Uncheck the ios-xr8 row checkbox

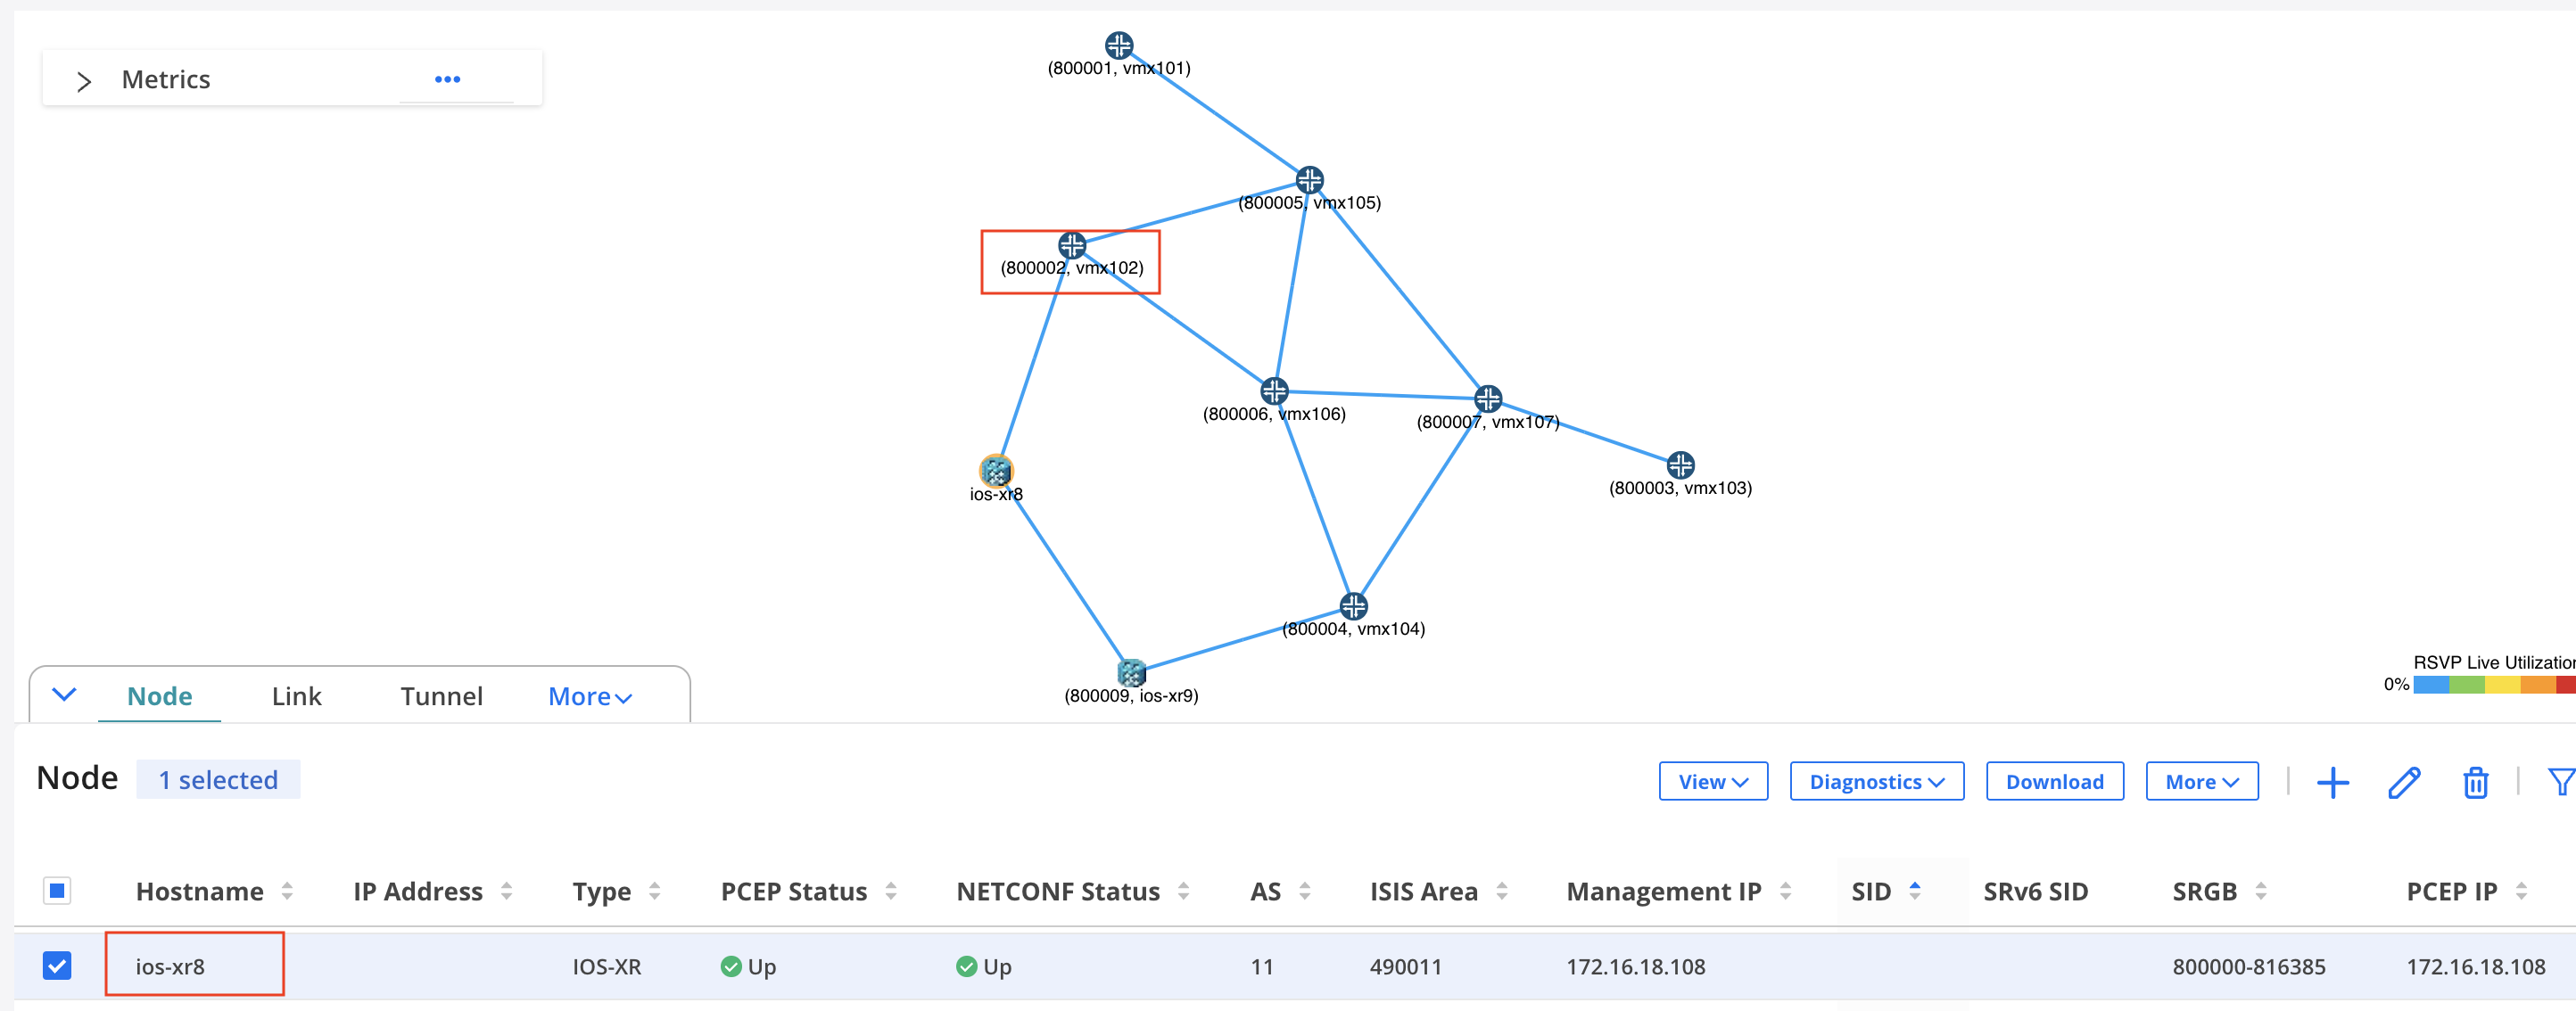(x=57, y=966)
